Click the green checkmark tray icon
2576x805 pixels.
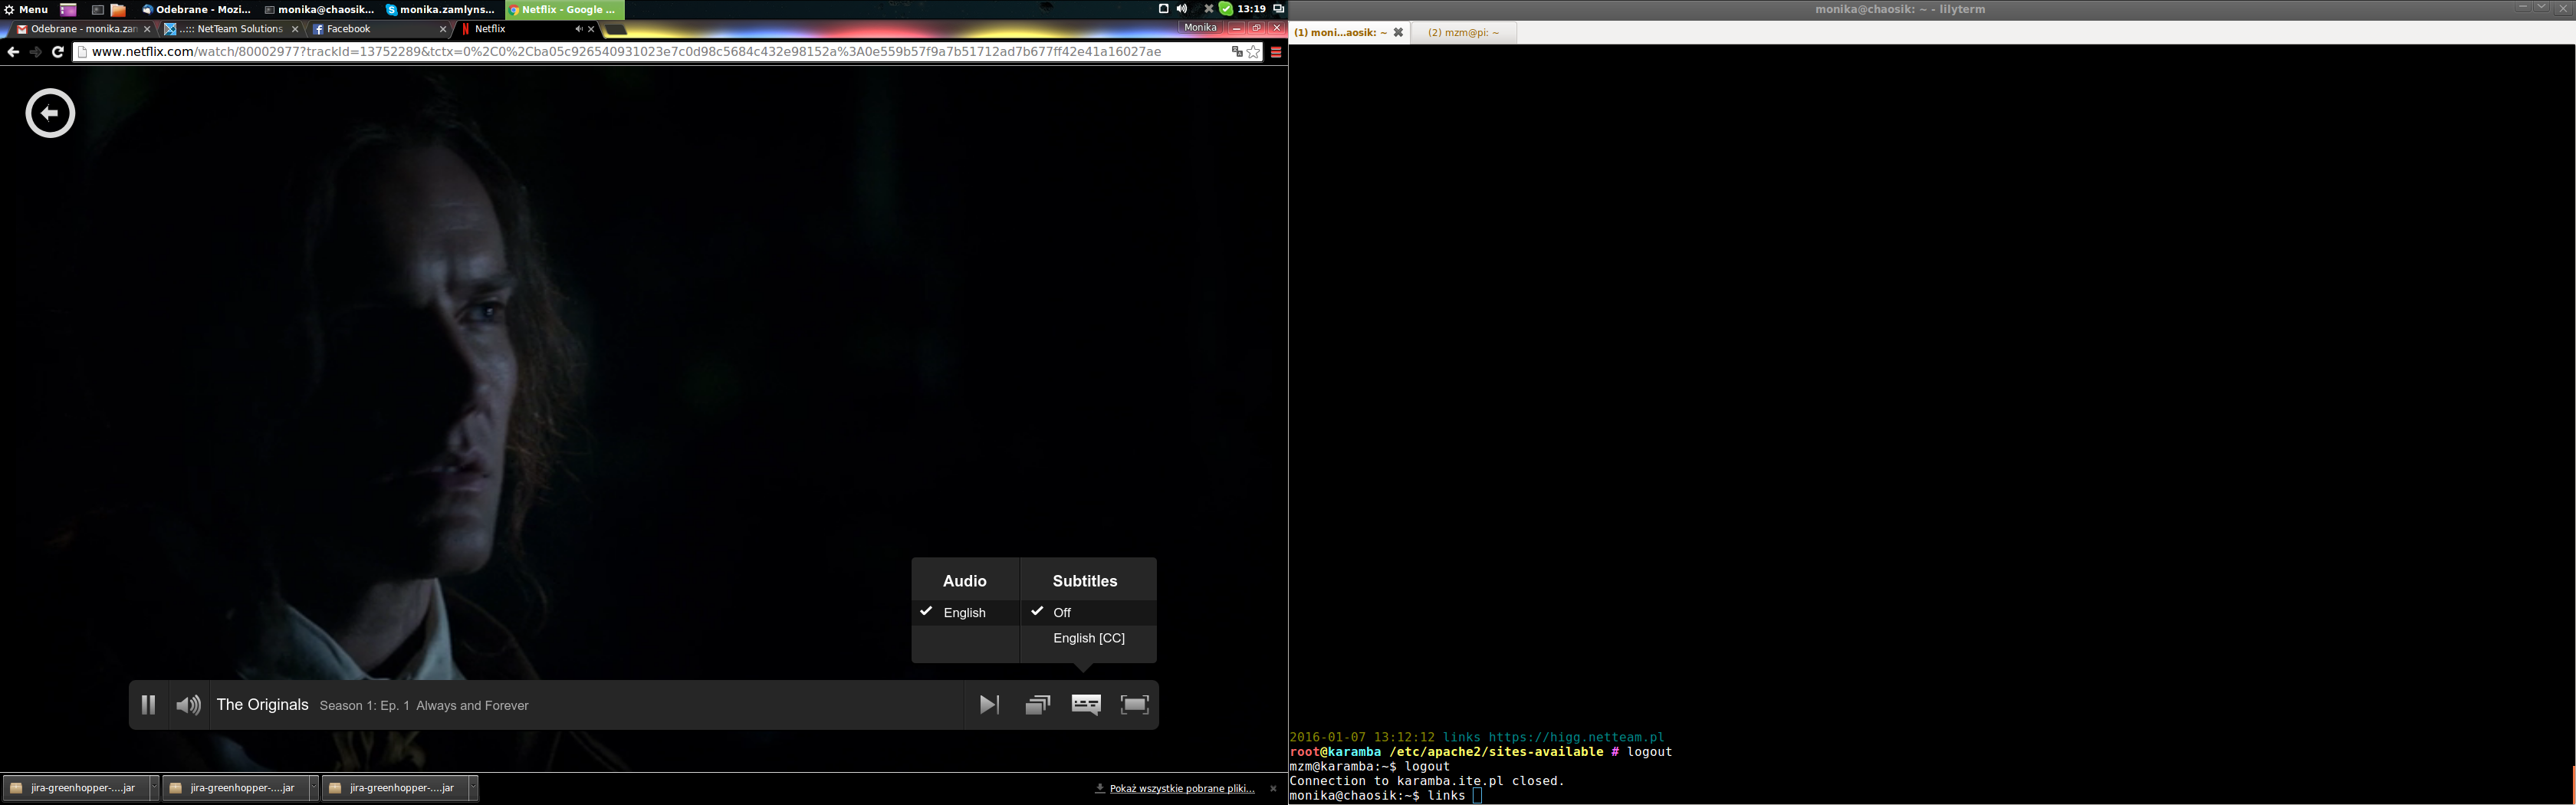pyautogui.click(x=1226, y=9)
